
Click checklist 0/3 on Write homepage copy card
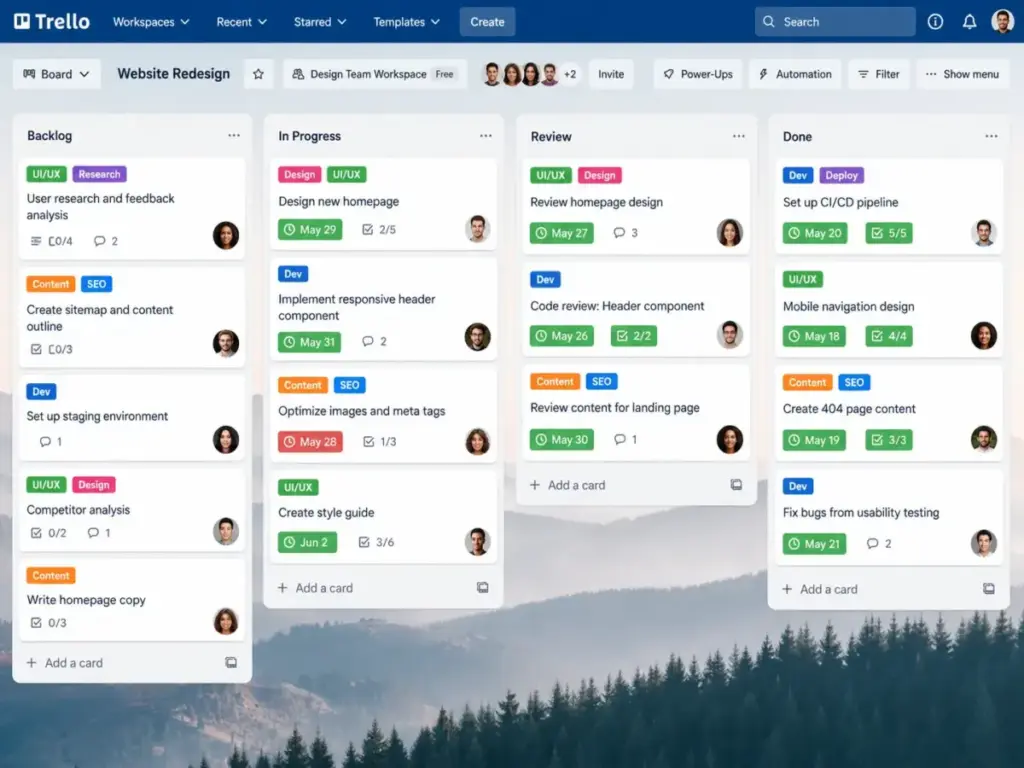click(49, 623)
